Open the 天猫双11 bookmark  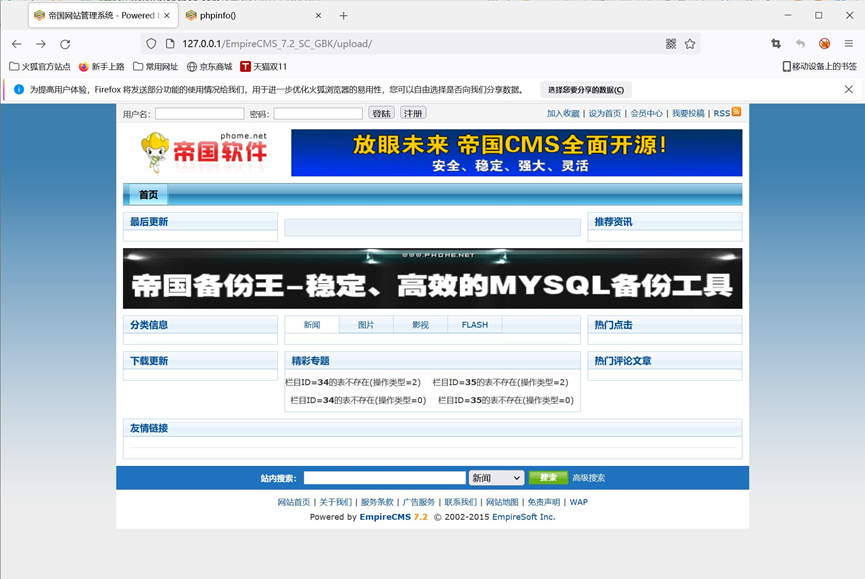(264, 67)
